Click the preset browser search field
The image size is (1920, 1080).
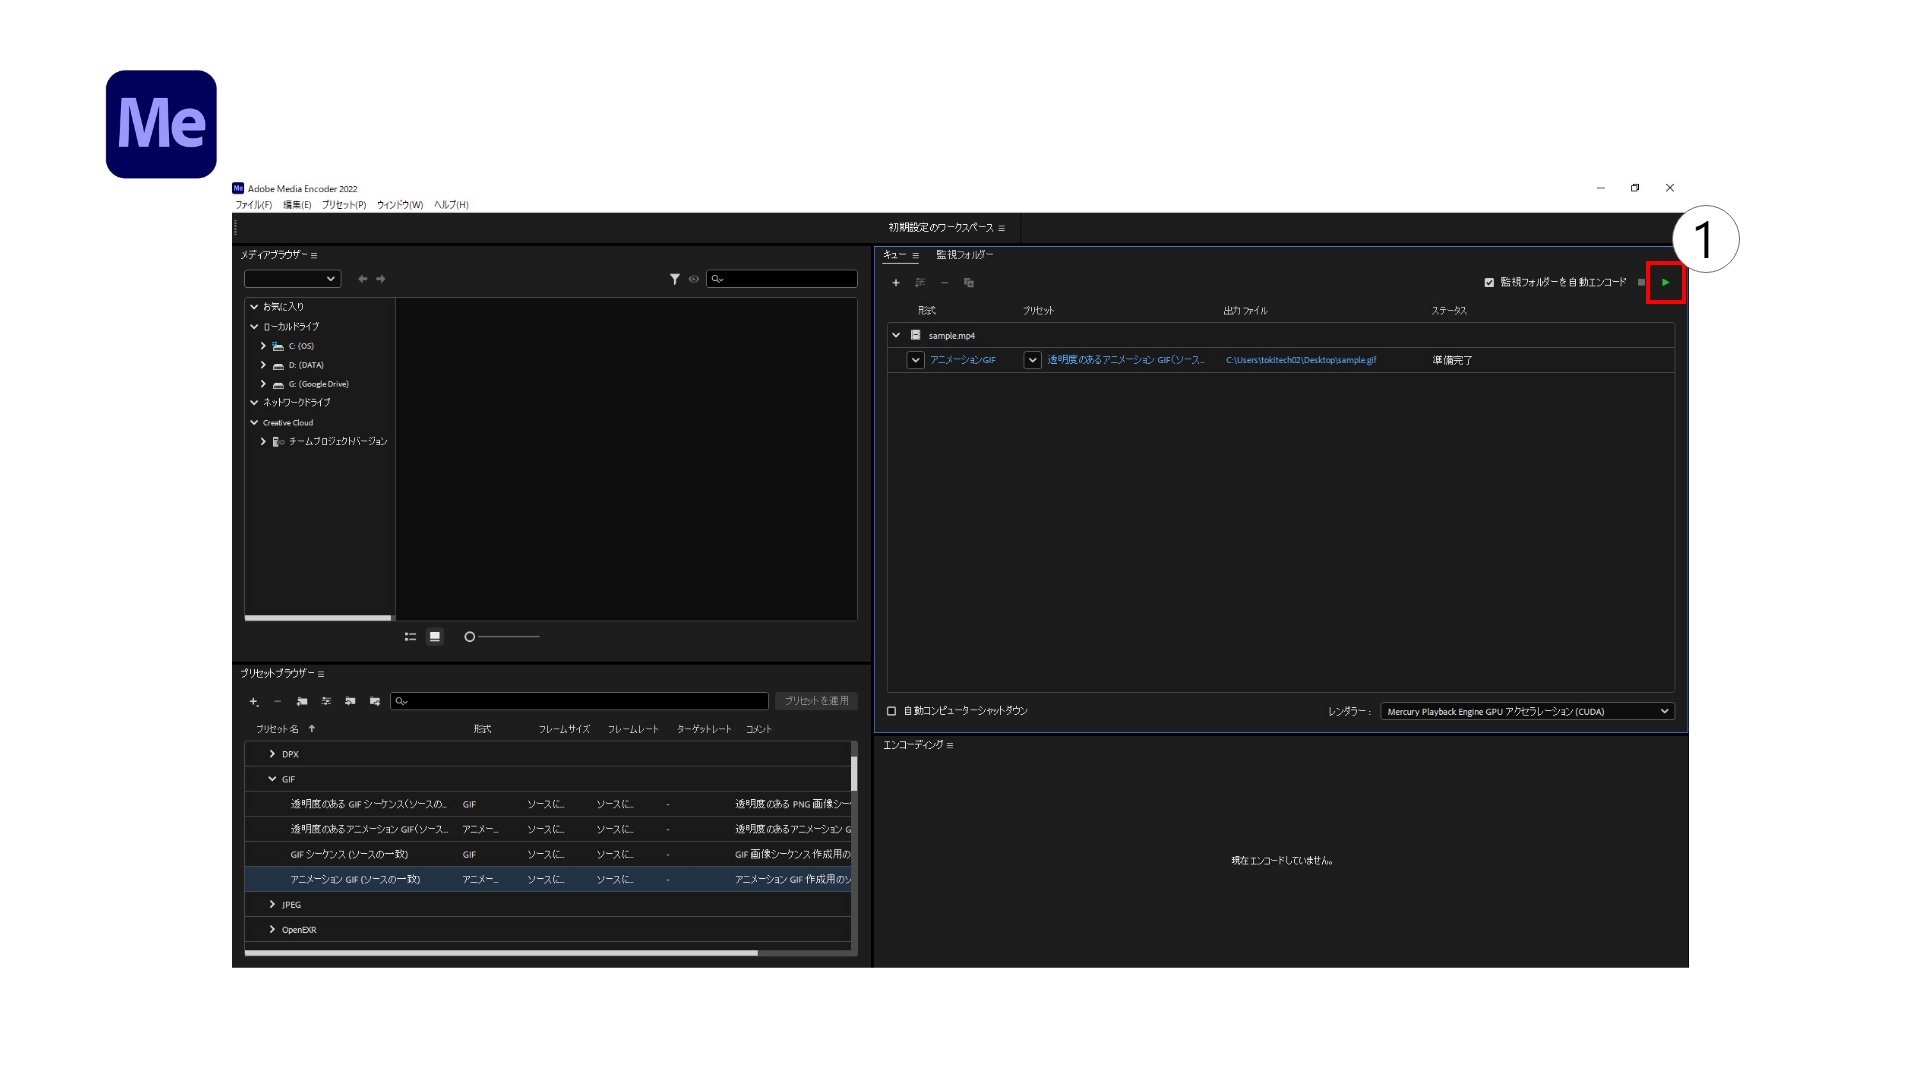[580, 700]
